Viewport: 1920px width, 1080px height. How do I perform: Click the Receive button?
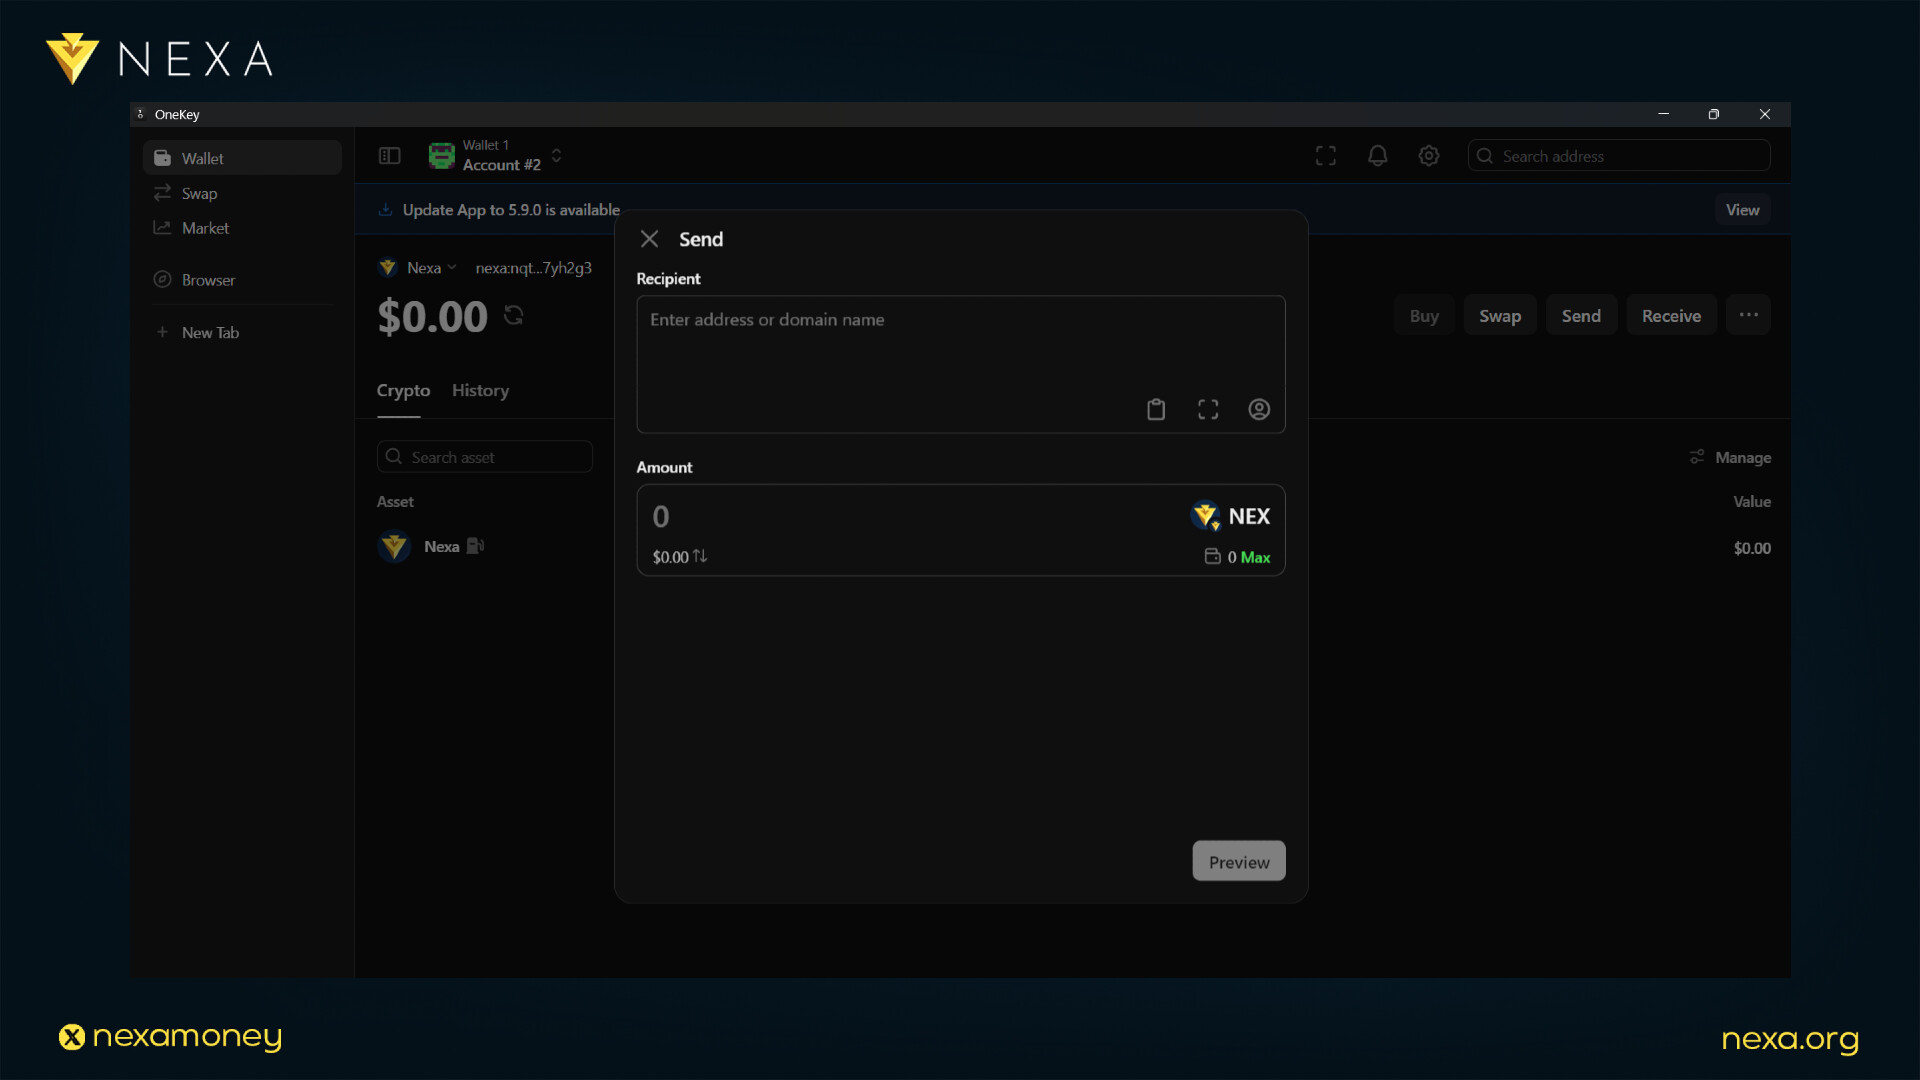pyautogui.click(x=1671, y=316)
